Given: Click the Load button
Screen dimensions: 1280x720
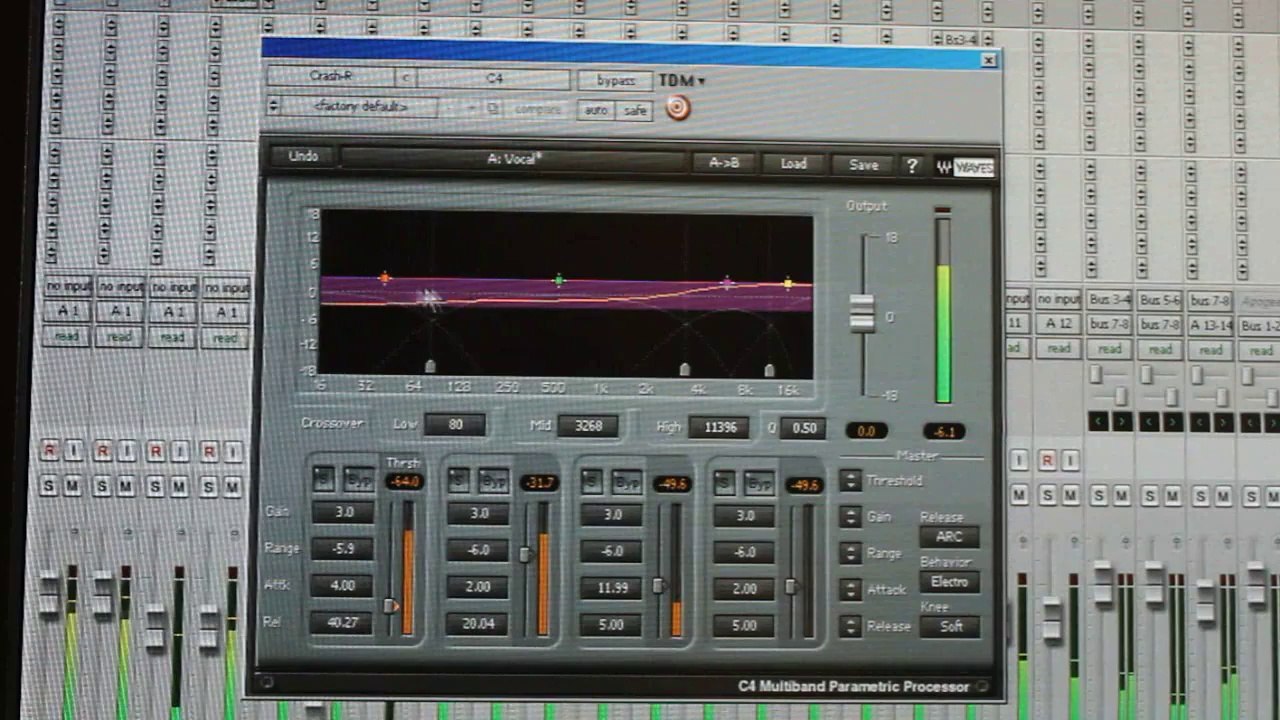Looking at the screenshot, I should 794,164.
